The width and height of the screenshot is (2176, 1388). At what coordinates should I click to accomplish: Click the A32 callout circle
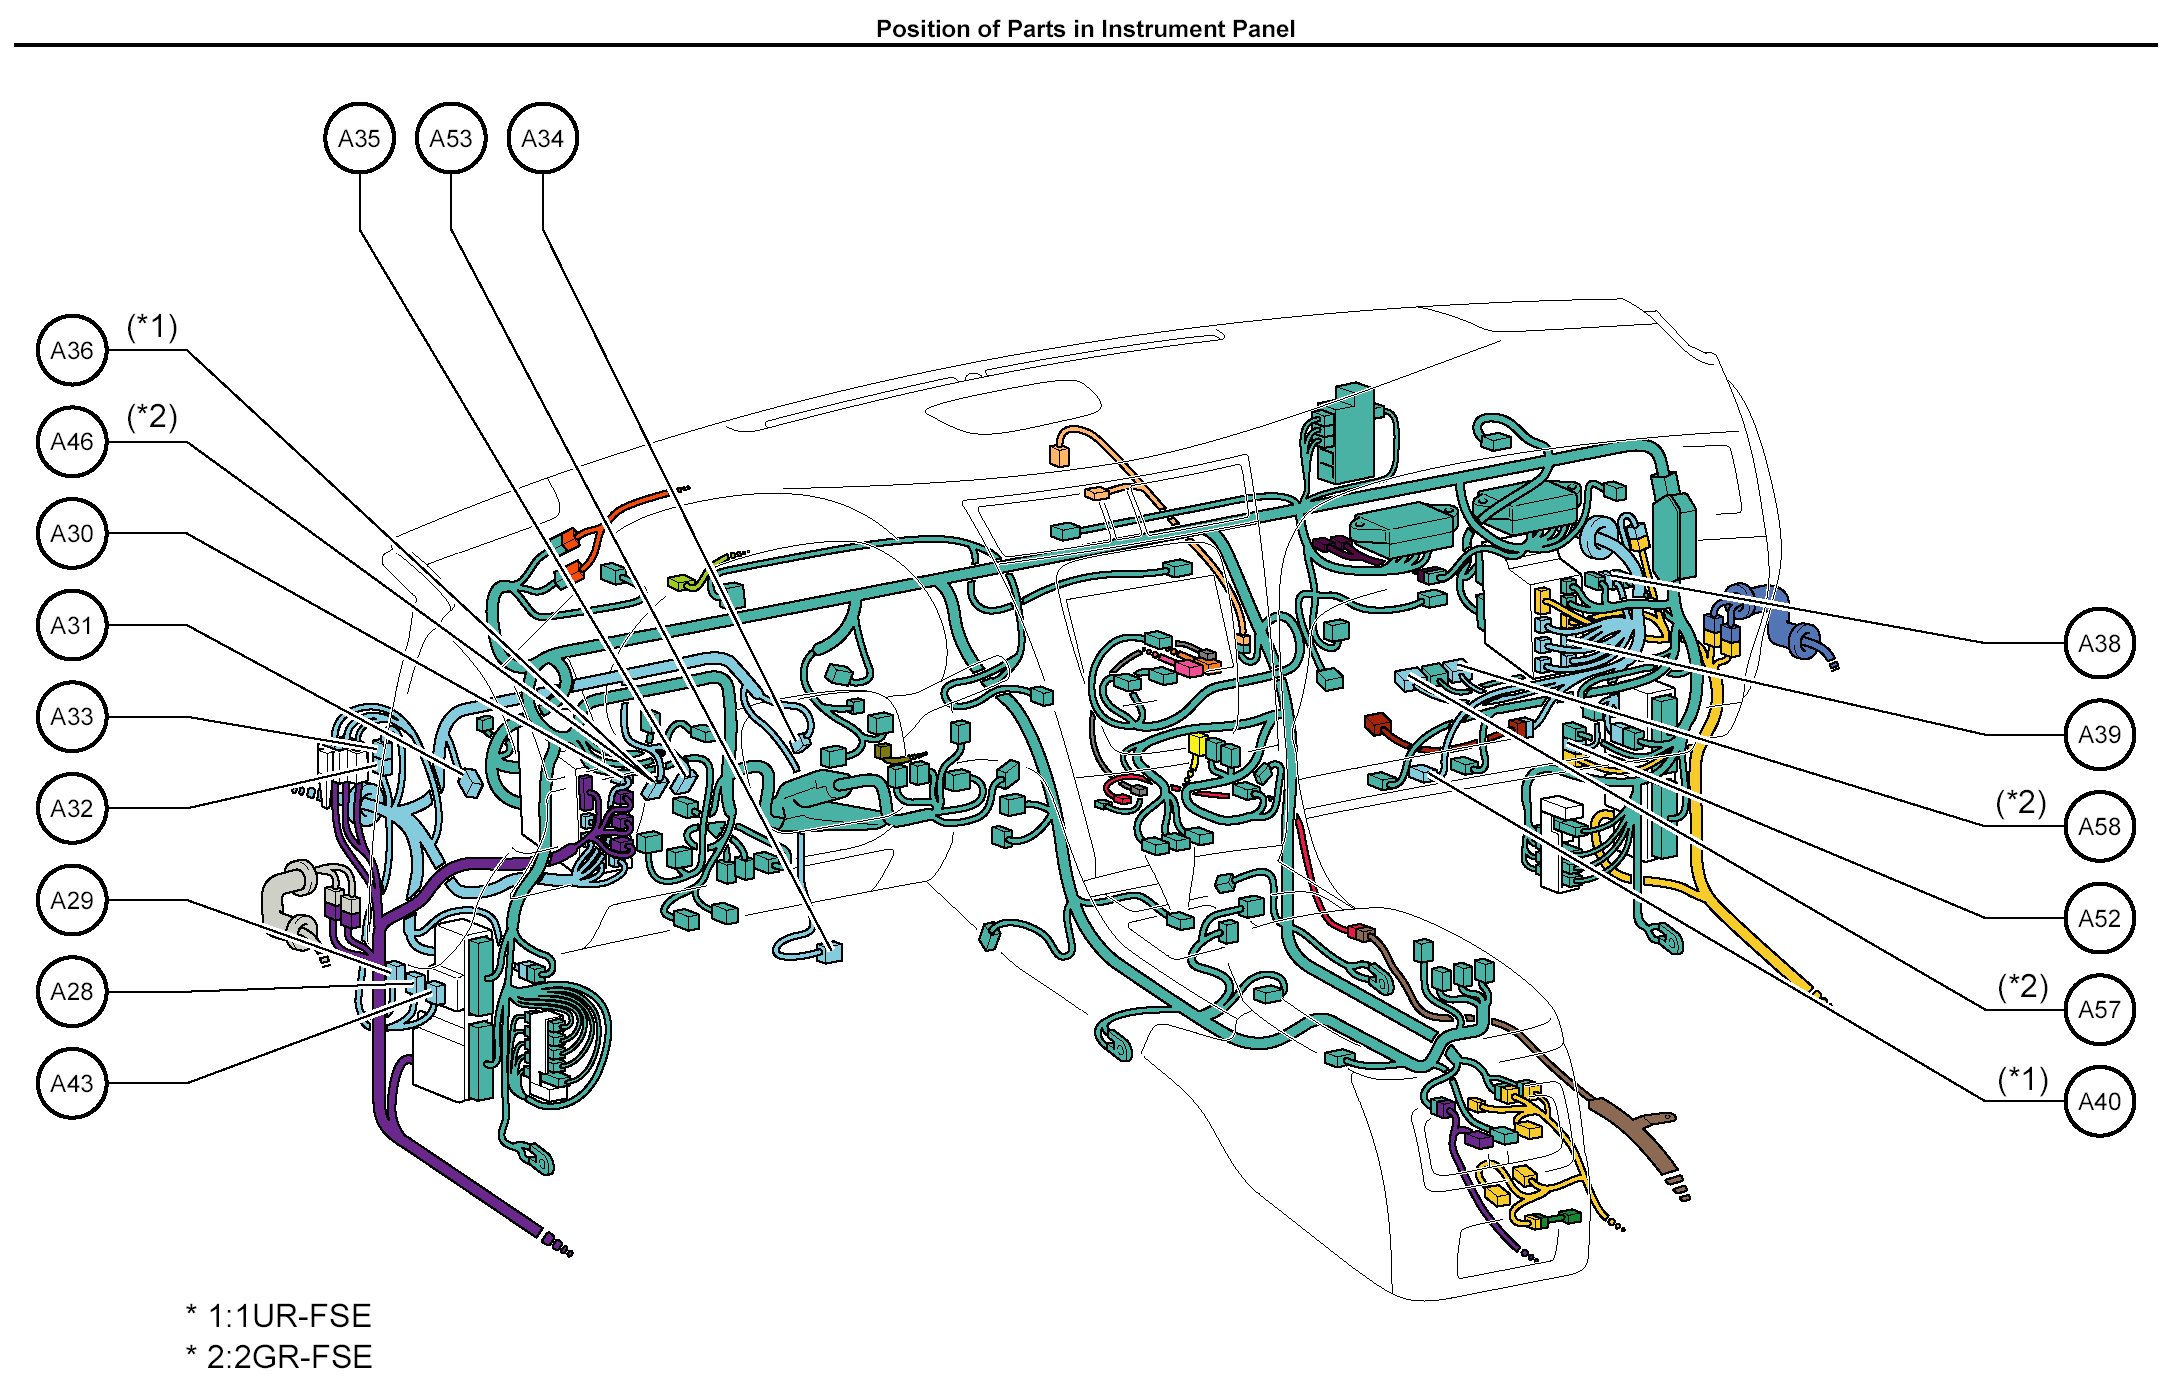pyautogui.click(x=72, y=808)
